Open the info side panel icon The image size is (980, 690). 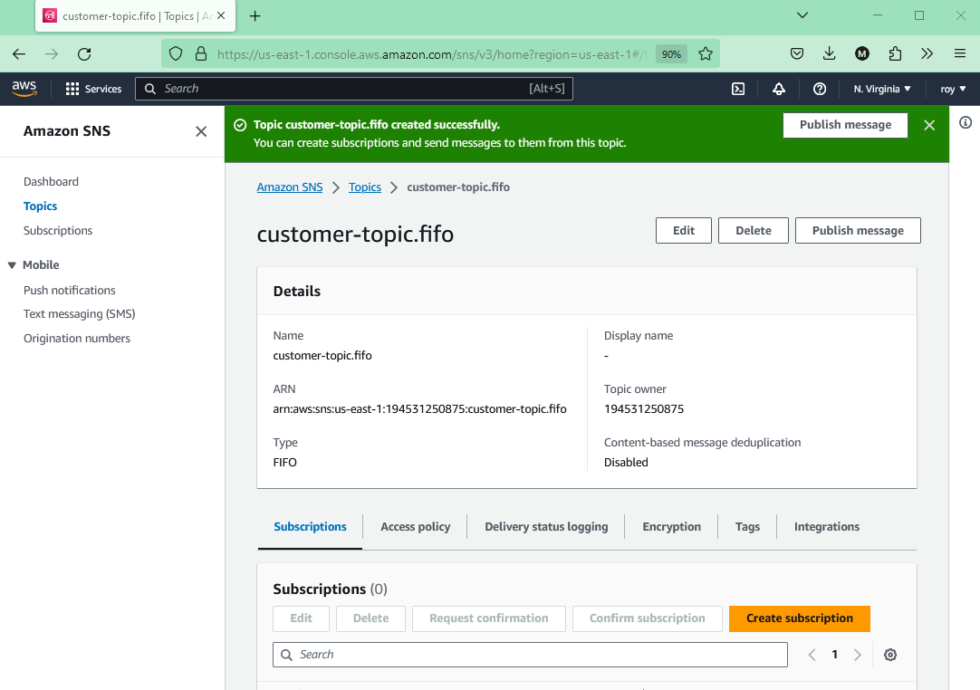tap(965, 122)
